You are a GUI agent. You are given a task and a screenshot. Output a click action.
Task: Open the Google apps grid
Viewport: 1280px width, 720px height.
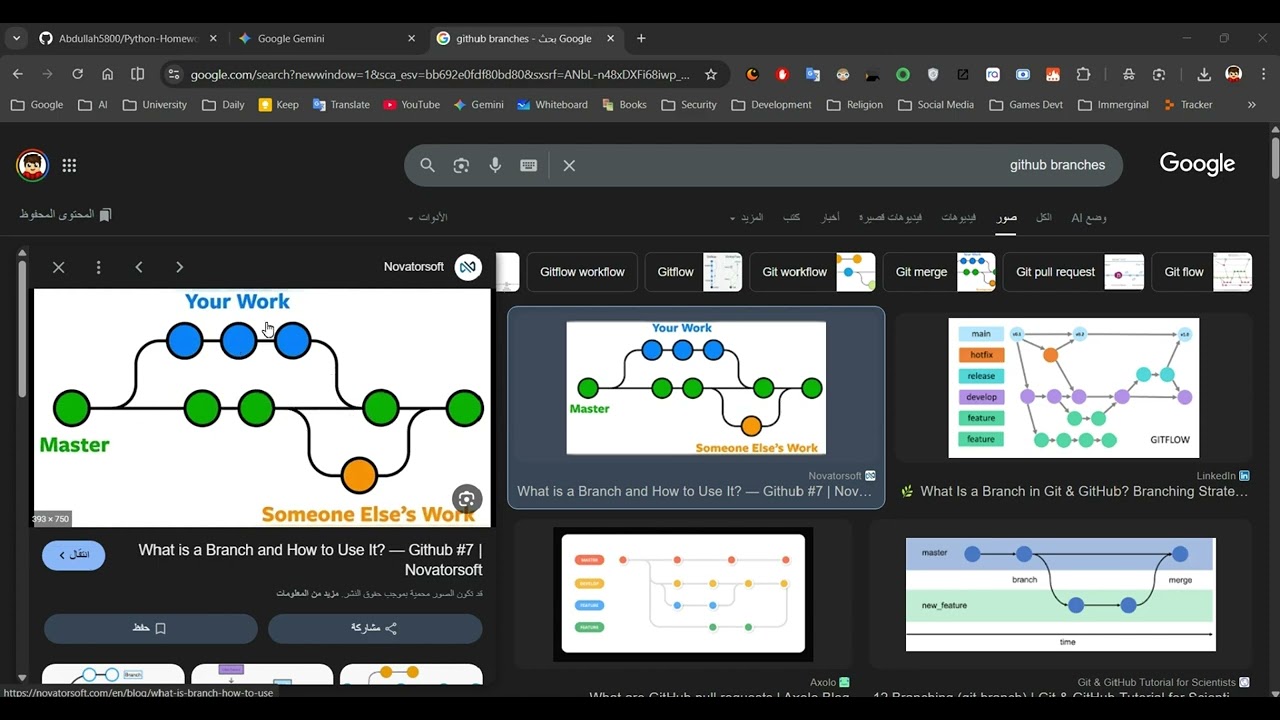(69, 166)
